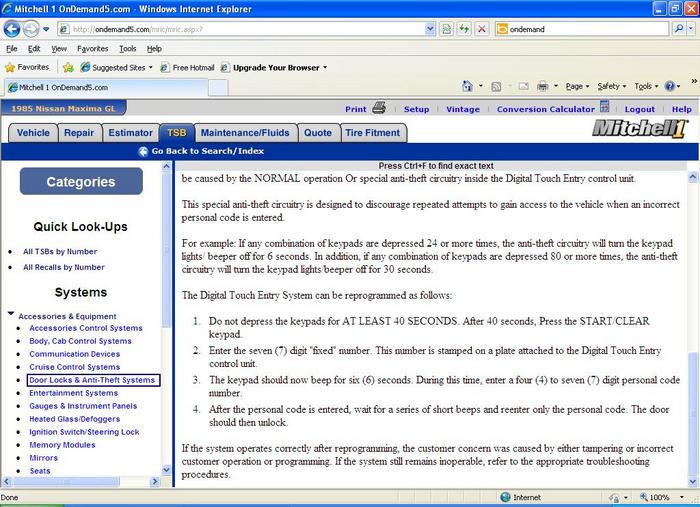The width and height of the screenshot is (700, 507).
Task: Open the Tools menu in menu bar
Action: [128, 49]
